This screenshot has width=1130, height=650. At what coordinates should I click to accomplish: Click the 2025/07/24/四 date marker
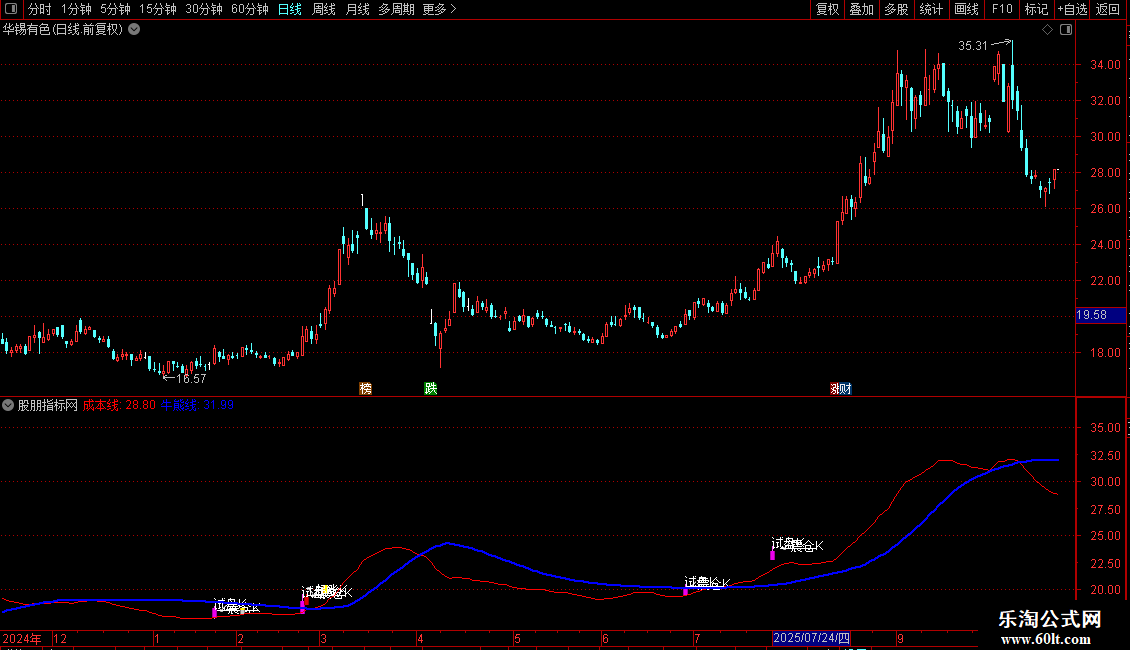coord(811,638)
